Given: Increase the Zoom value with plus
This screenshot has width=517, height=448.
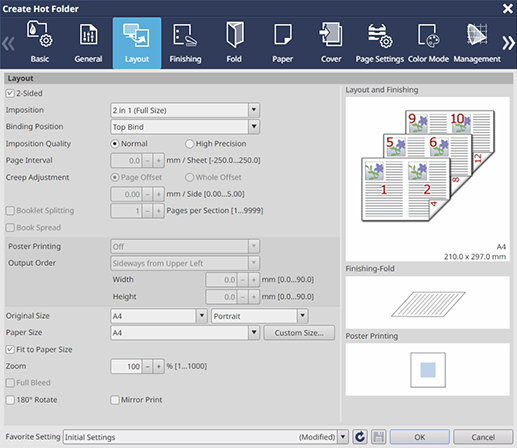Looking at the screenshot, I should [159, 366].
